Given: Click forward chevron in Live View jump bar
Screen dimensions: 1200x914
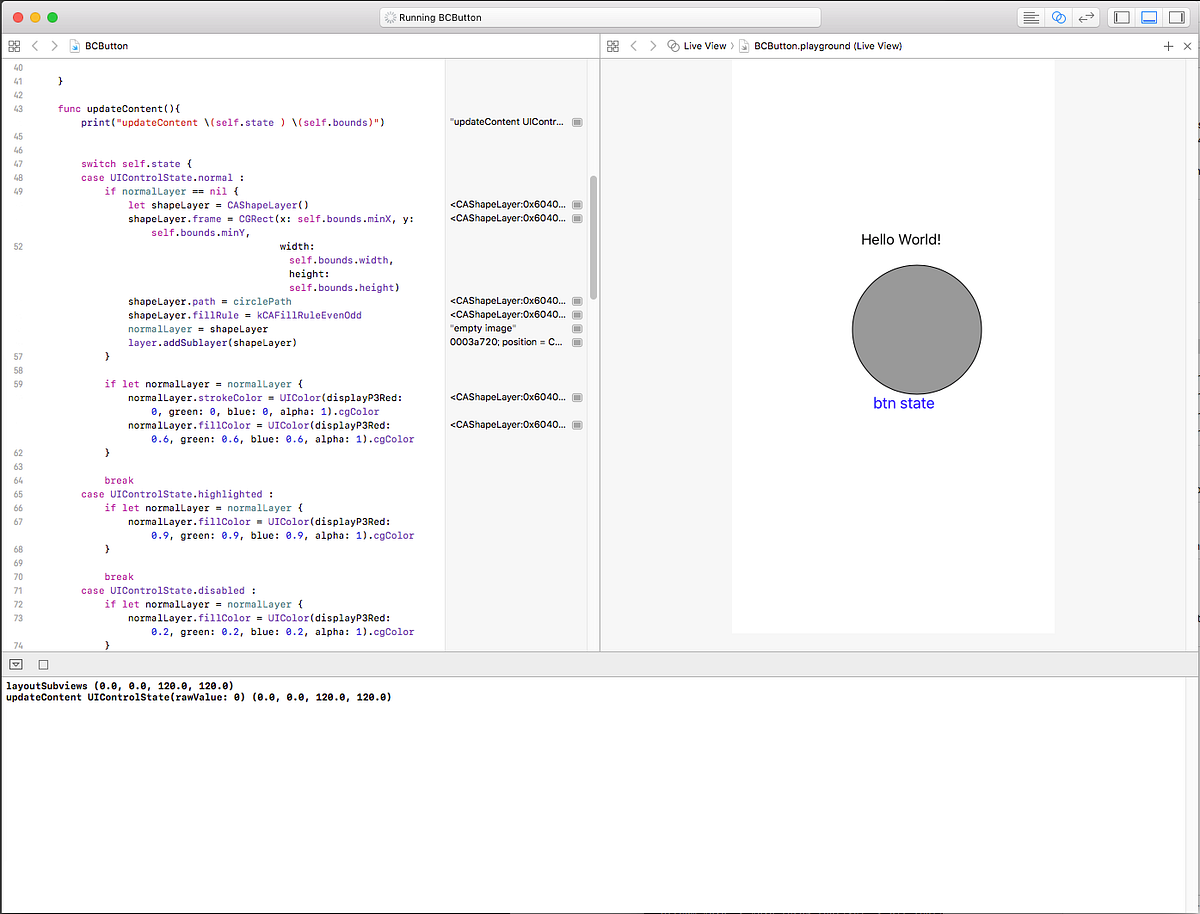Looking at the screenshot, I should pyautogui.click(x=652, y=46).
